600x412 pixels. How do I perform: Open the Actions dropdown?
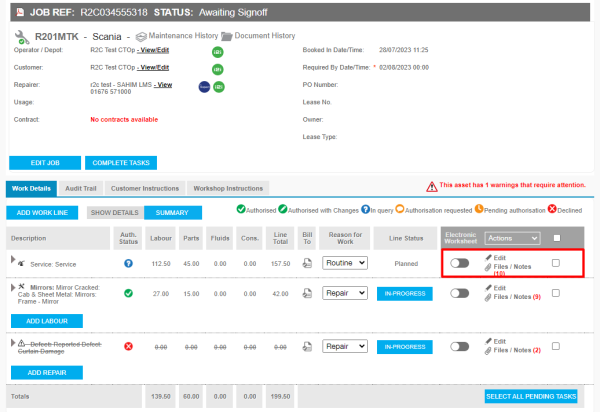point(512,238)
